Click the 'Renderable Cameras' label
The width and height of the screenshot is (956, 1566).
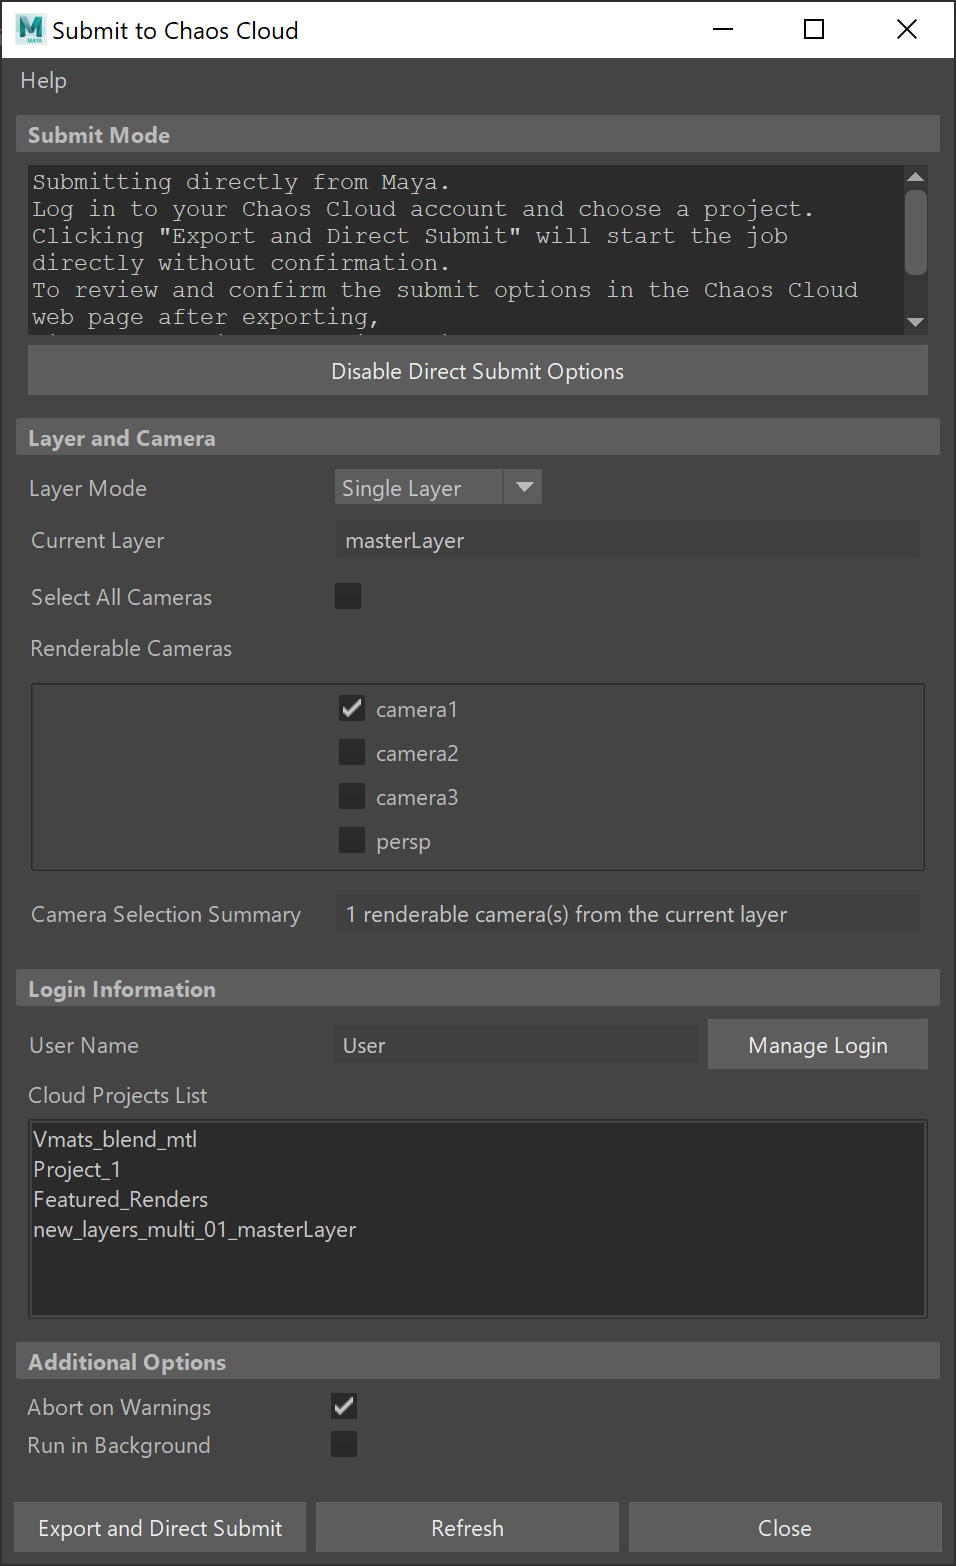click(x=131, y=648)
